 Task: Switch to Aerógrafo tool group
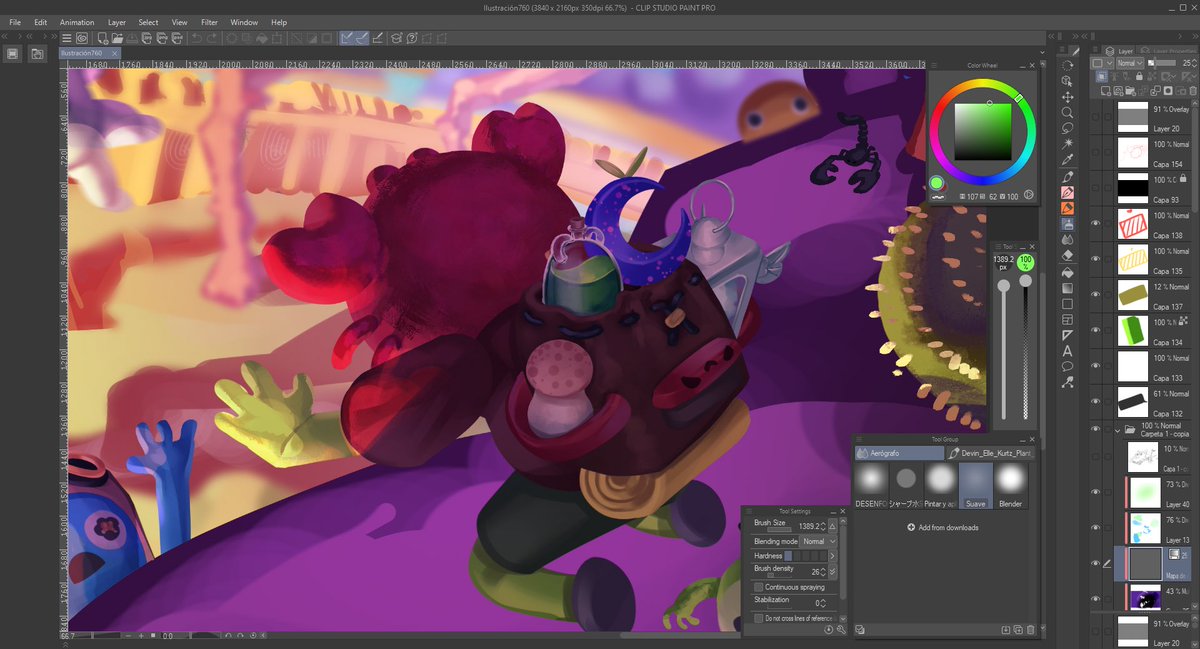[899, 453]
